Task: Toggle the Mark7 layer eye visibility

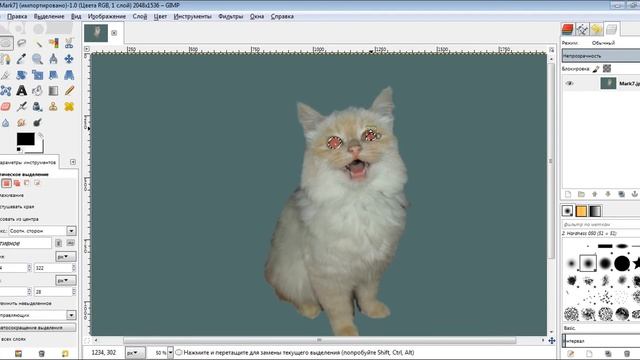Action: pyautogui.click(x=569, y=84)
